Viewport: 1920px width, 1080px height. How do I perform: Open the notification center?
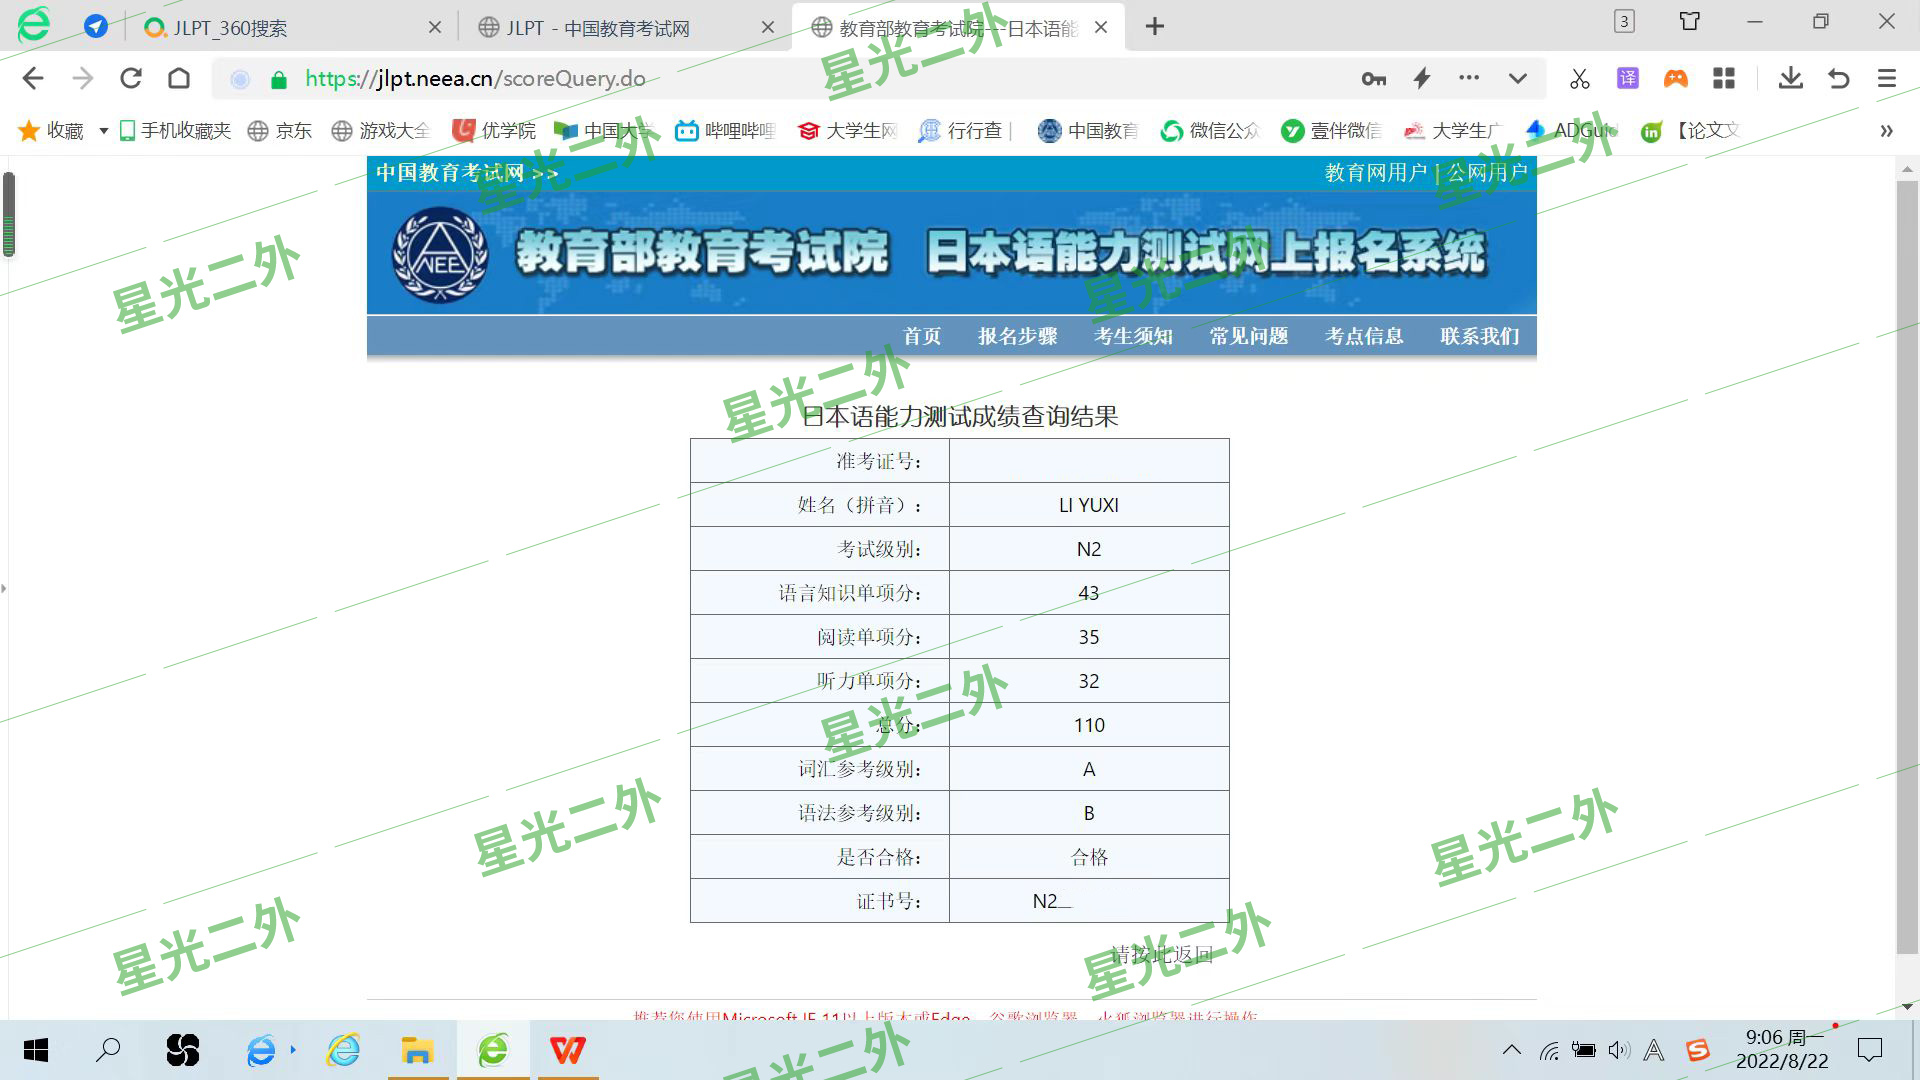pos(1870,1050)
